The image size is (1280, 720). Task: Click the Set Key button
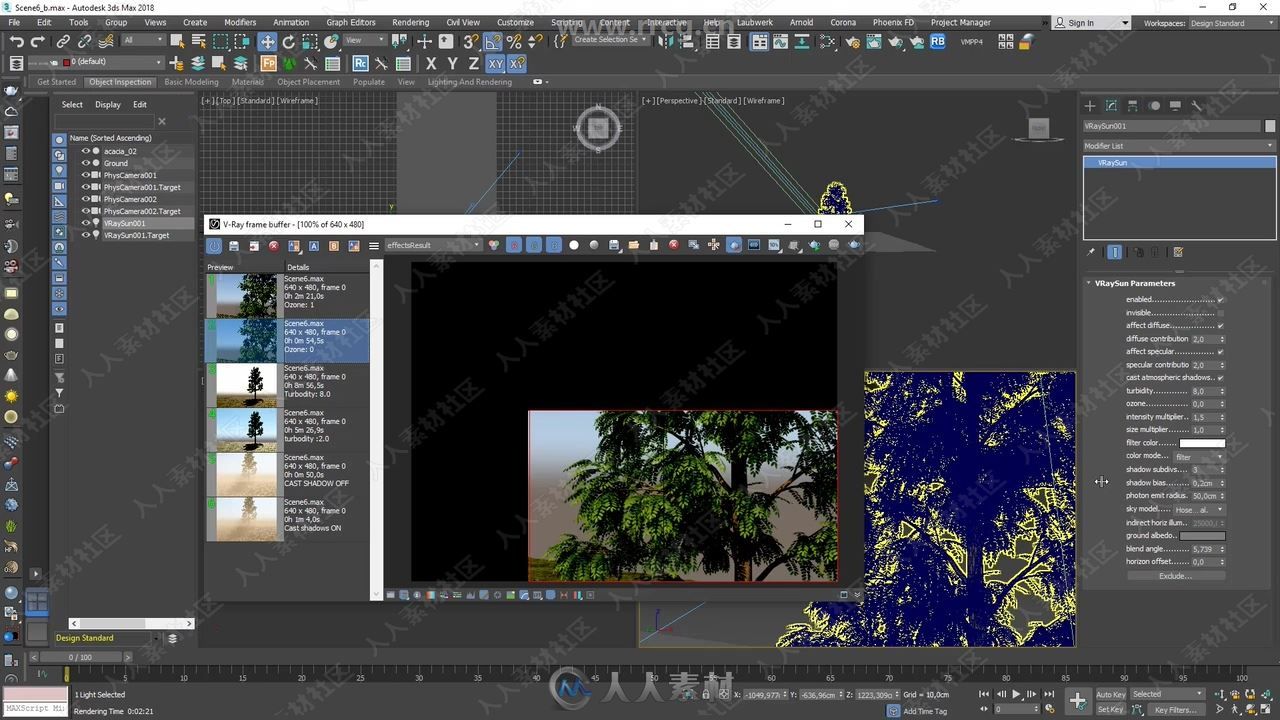[1110, 710]
